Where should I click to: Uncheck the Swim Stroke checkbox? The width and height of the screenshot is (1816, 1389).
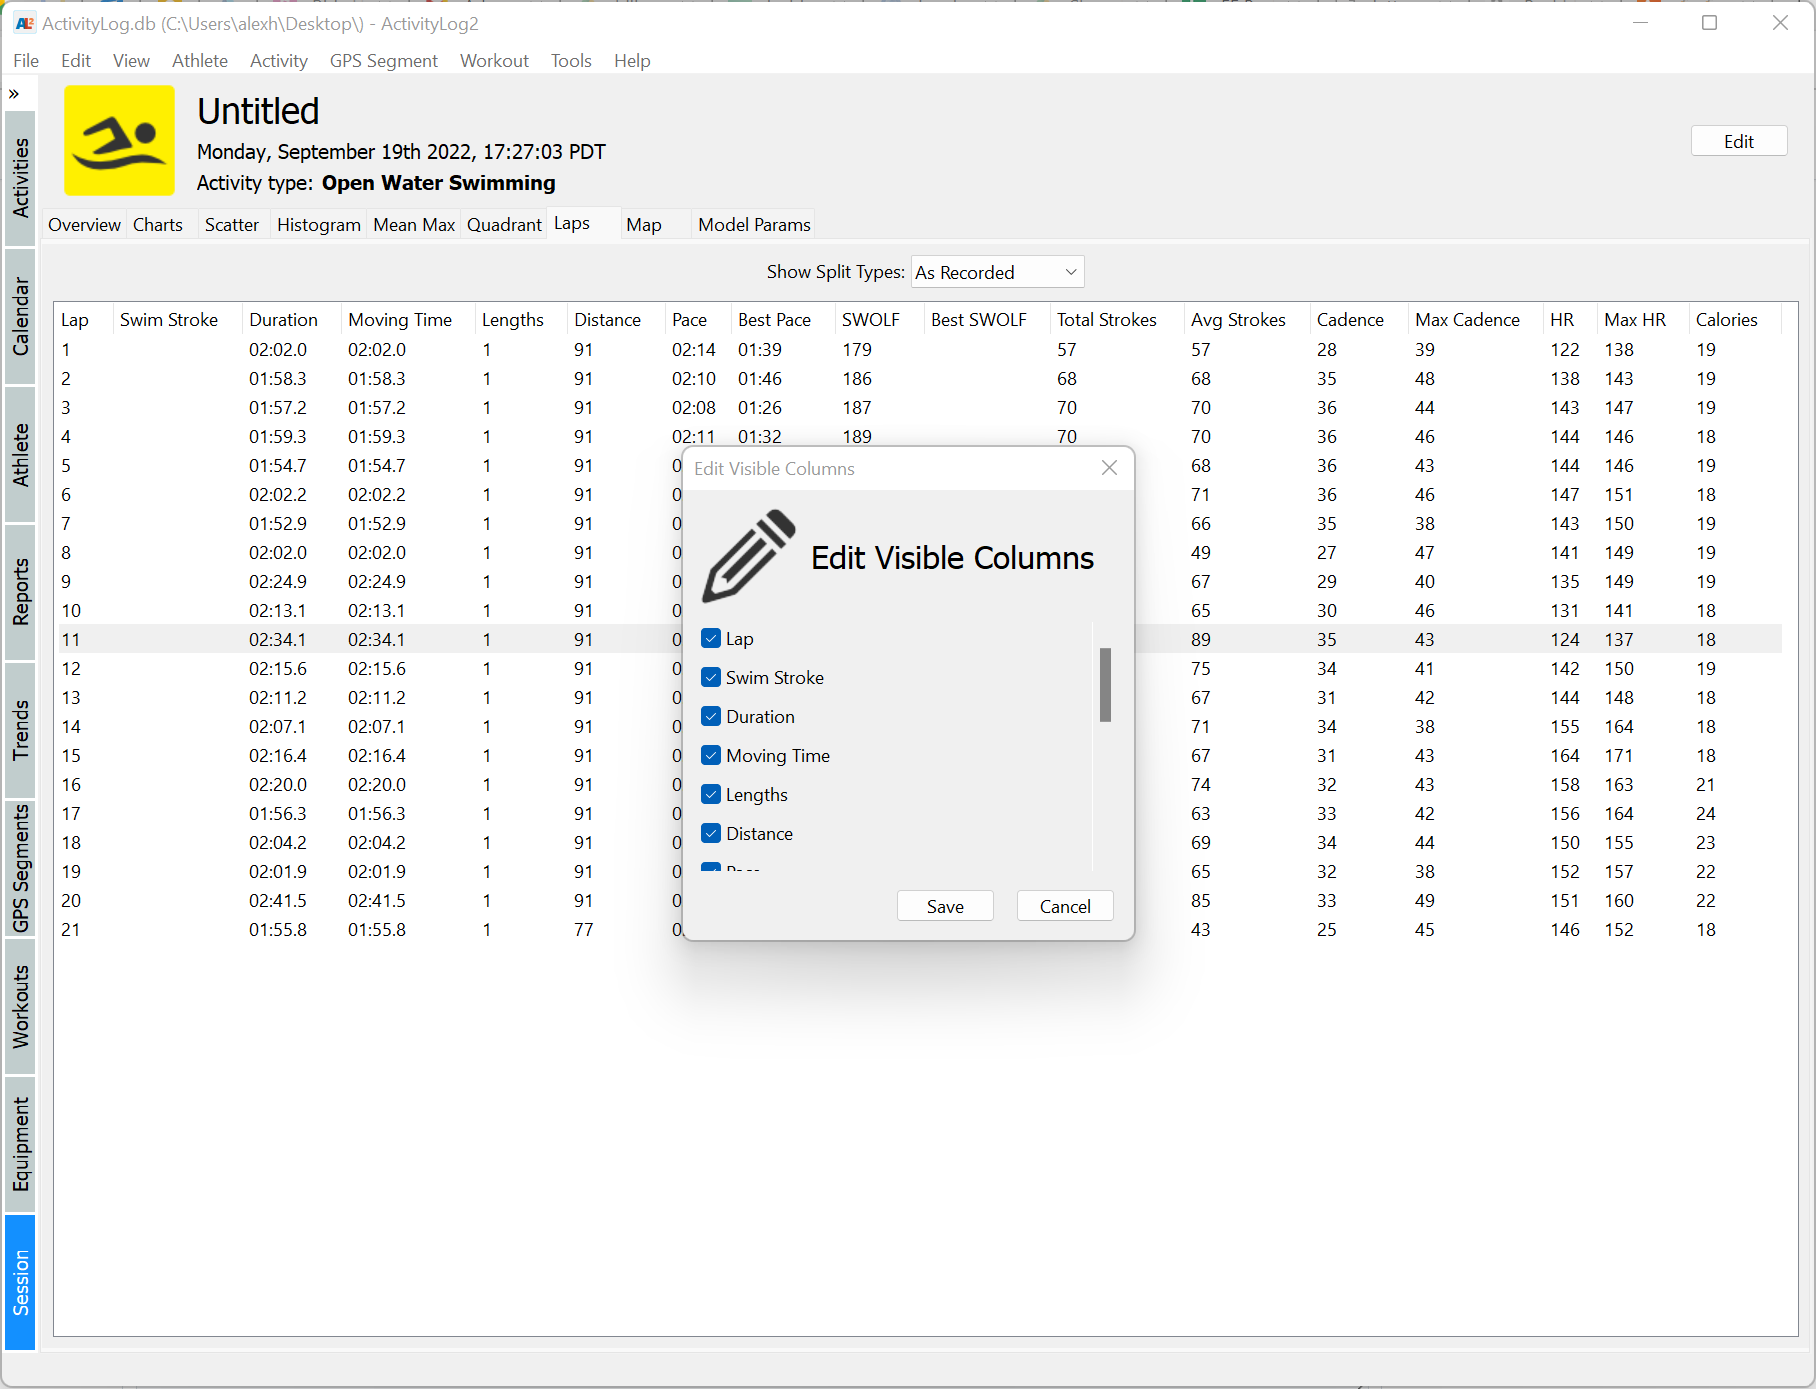point(711,677)
